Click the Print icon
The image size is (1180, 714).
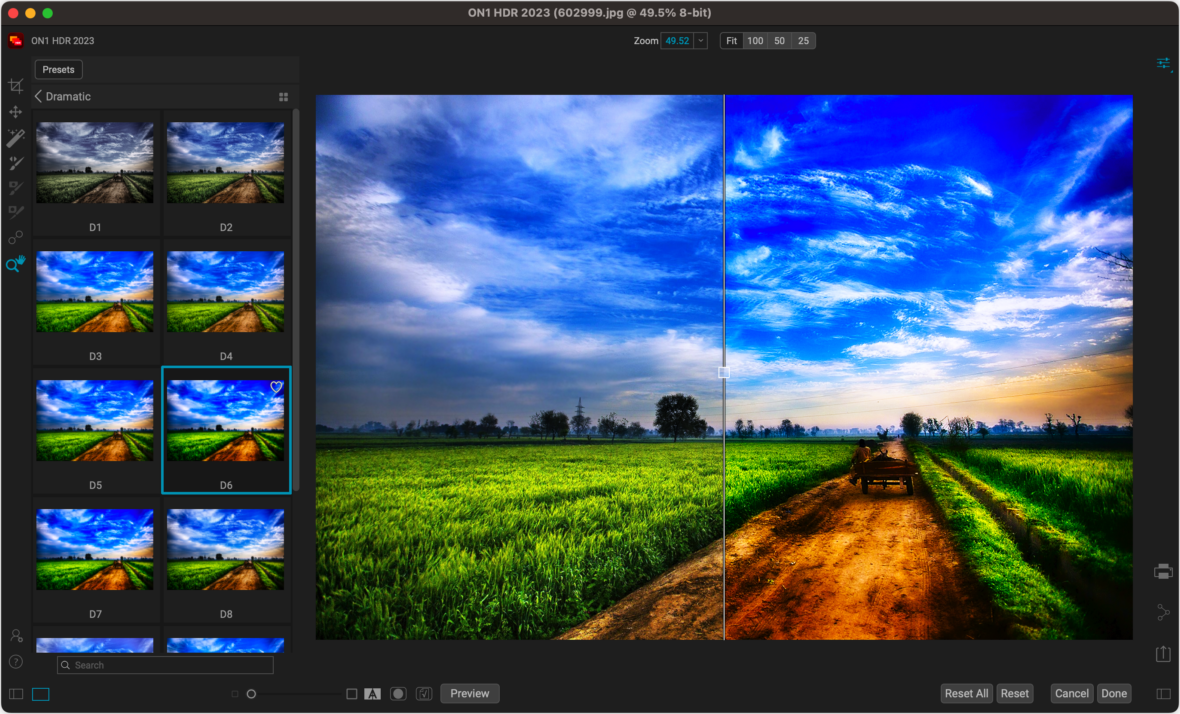click(1163, 572)
